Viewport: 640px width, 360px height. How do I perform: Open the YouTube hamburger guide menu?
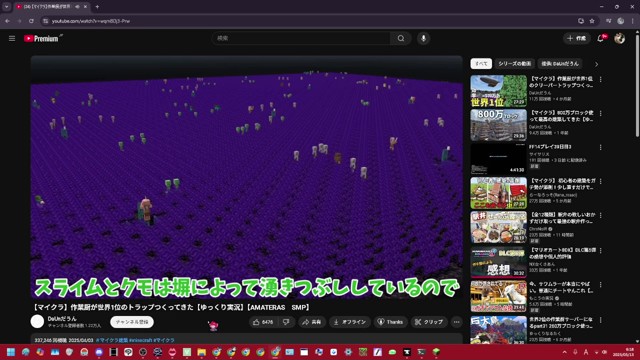(12, 38)
